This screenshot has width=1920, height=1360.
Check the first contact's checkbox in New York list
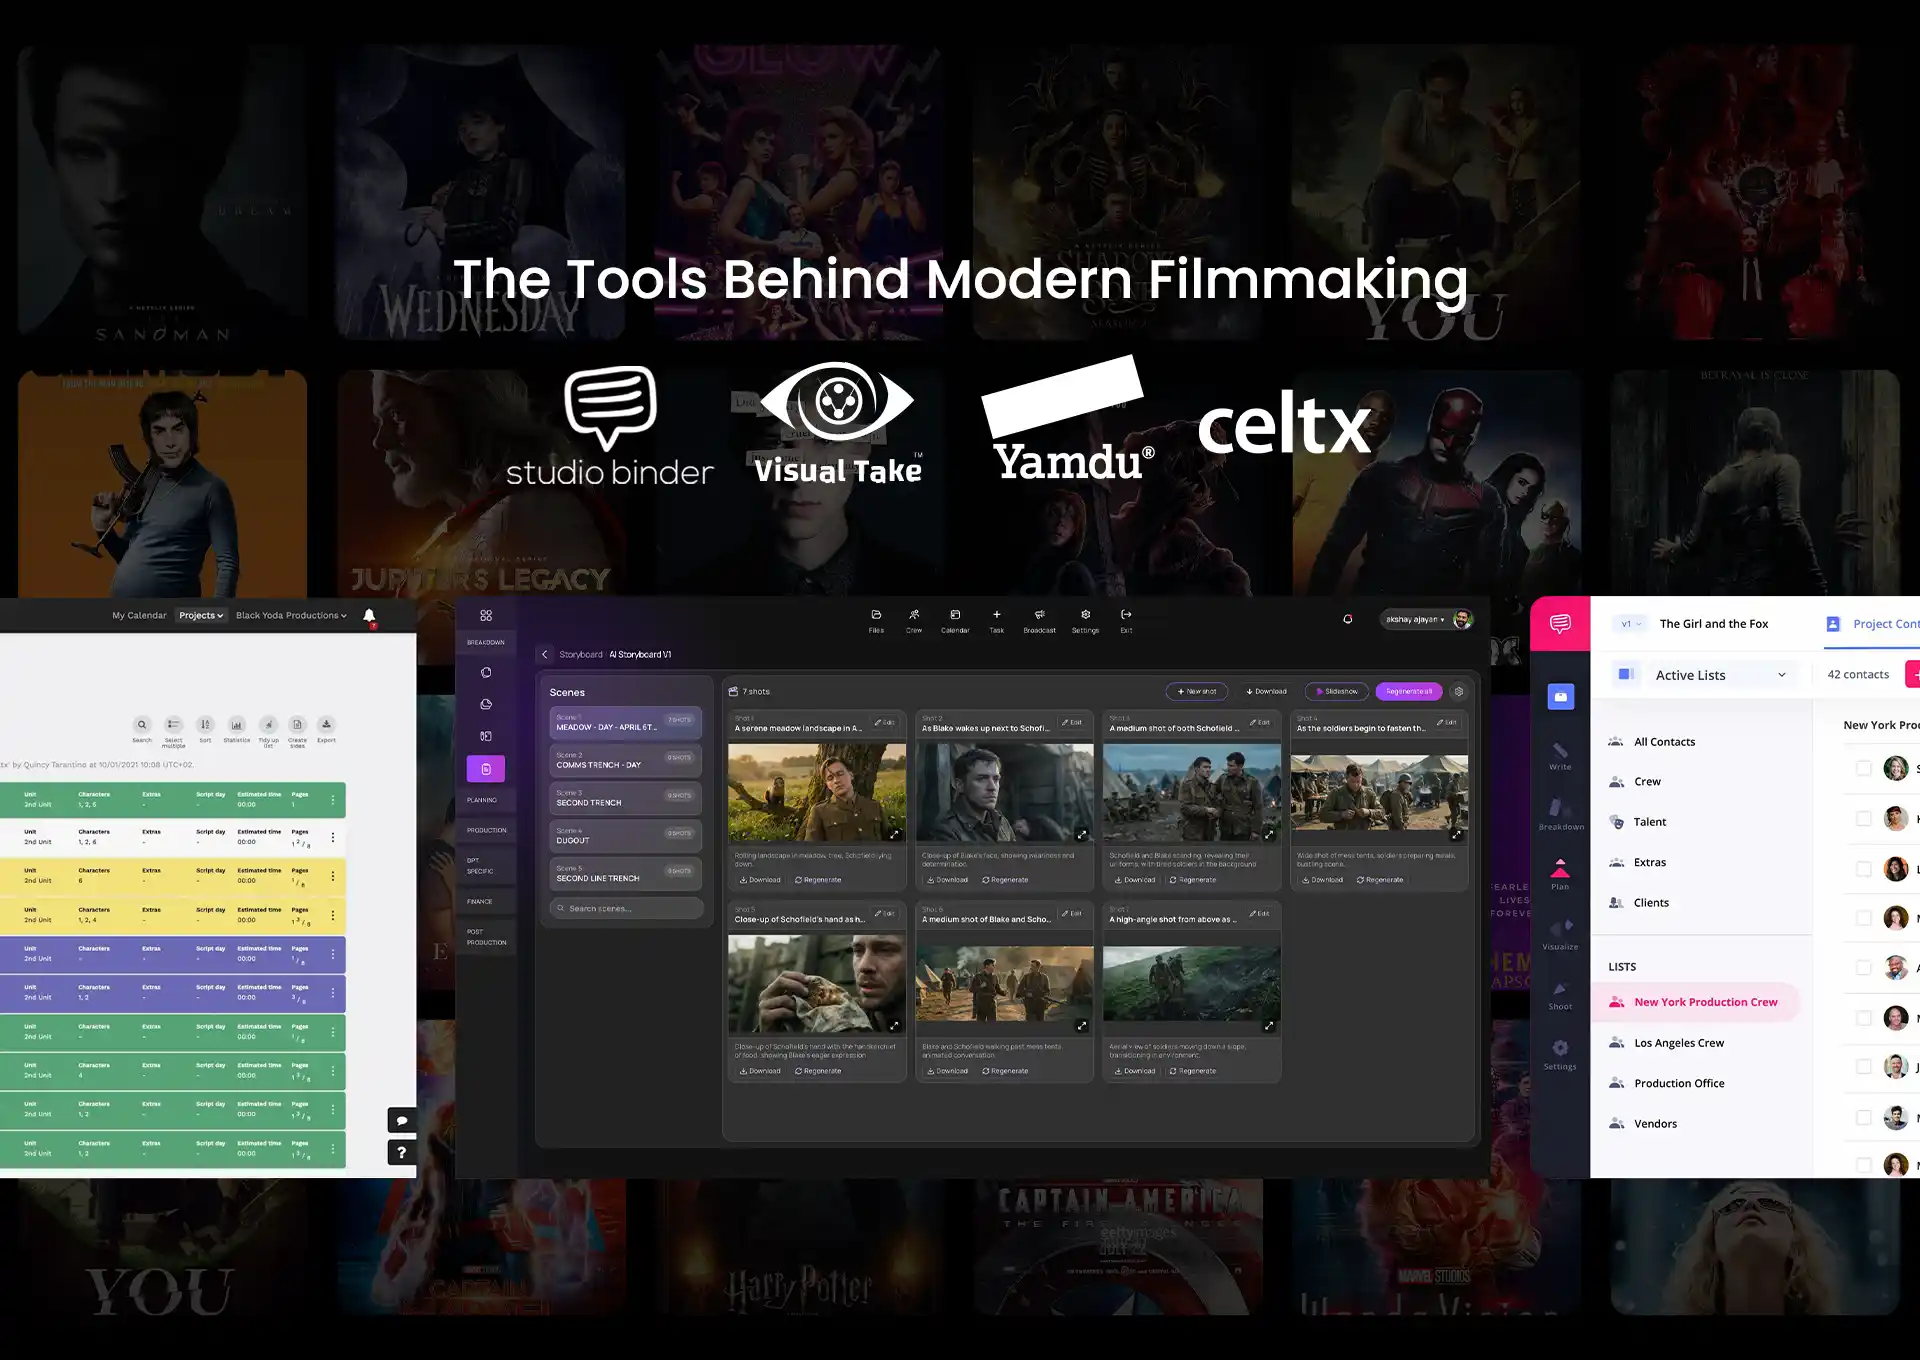click(x=1863, y=768)
